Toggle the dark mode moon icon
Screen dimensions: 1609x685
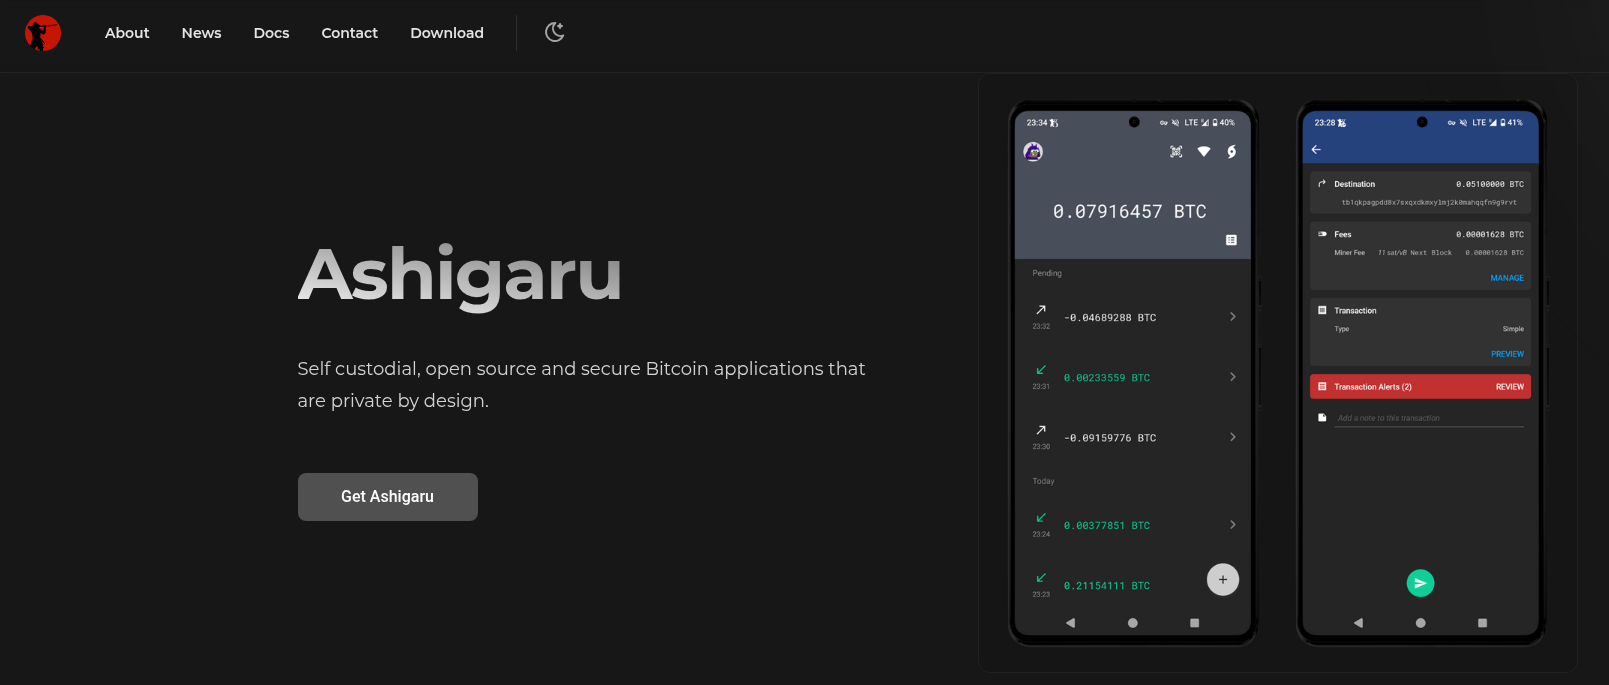(554, 32)
